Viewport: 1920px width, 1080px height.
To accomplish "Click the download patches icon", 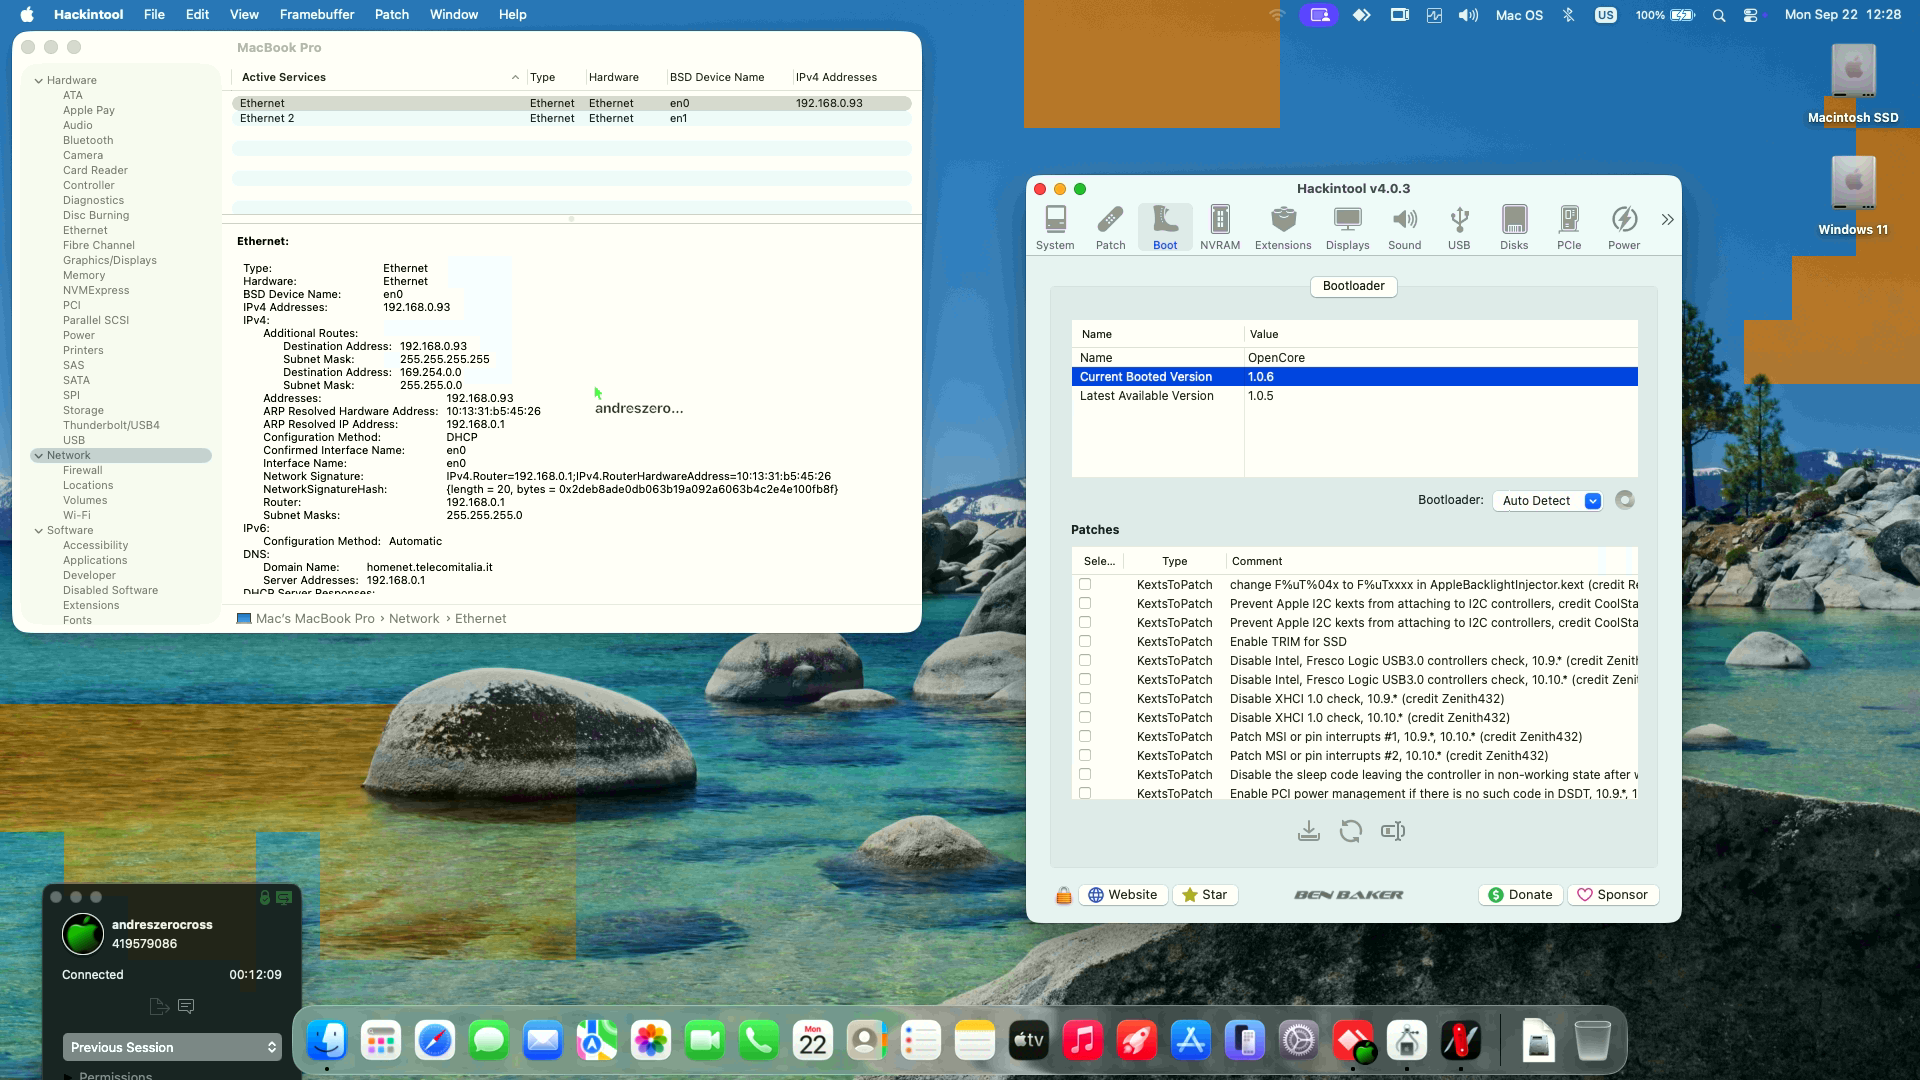I will click(x=1309, y=831).
